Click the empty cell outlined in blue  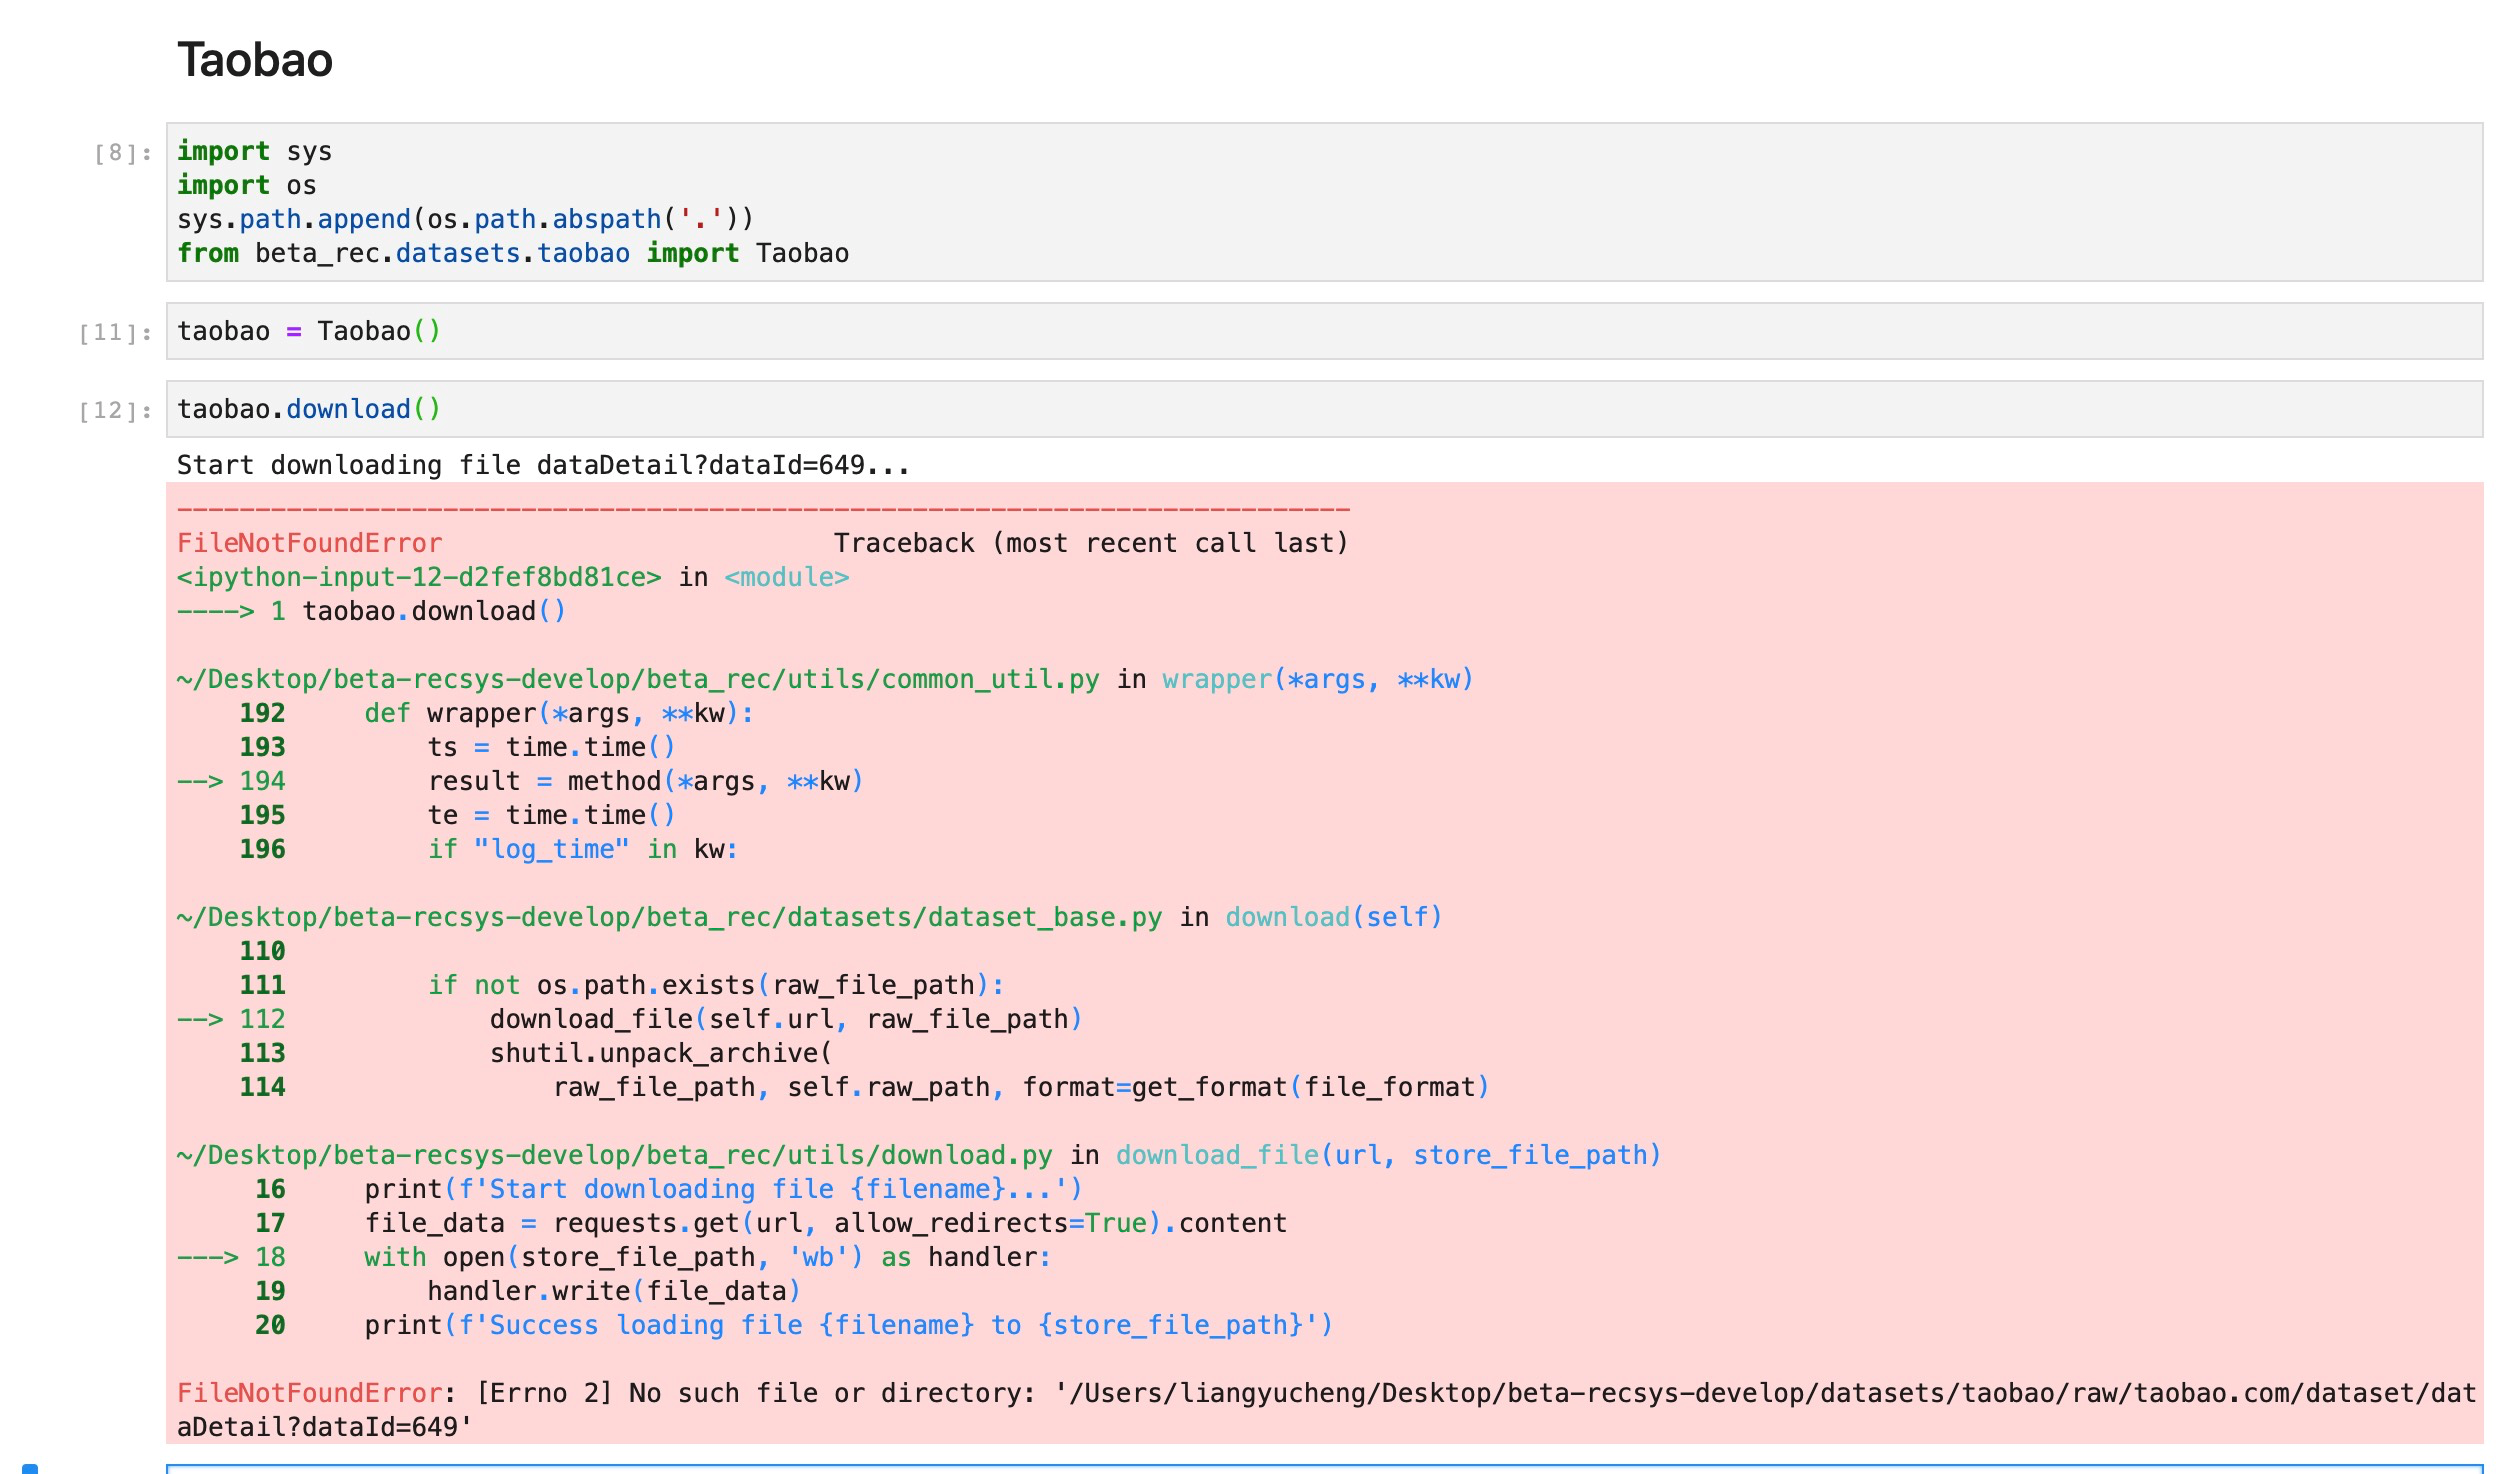click(x=1300, y=1468)
